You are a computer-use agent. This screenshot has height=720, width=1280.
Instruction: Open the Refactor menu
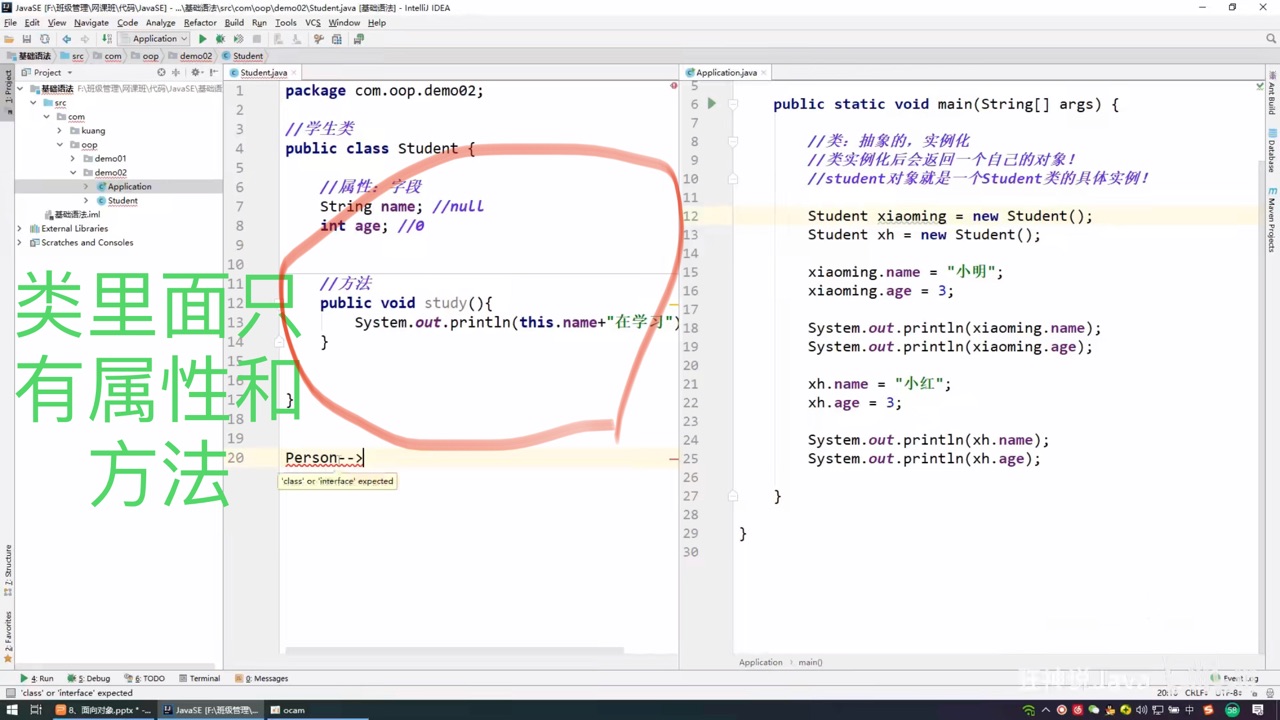(200, 22)
